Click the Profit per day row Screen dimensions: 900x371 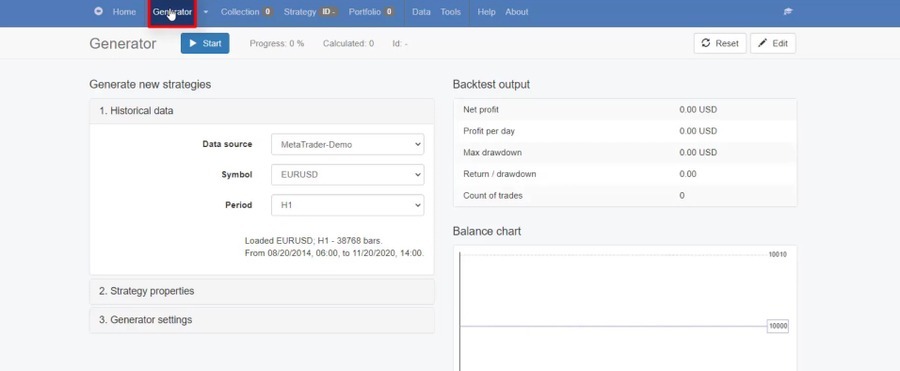[x=625, y=131]
